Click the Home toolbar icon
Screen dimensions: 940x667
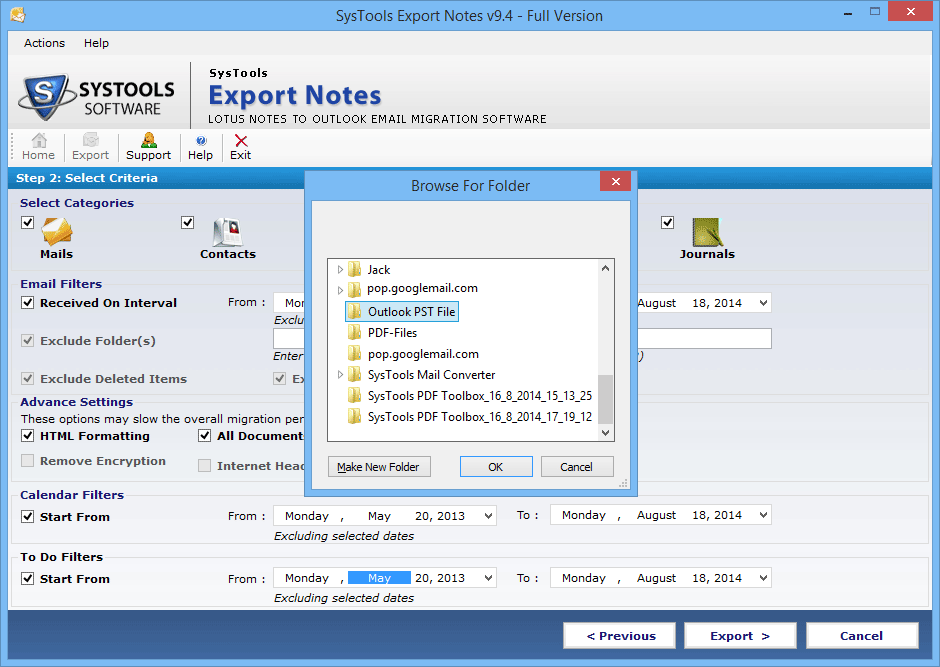coord(38,141)
